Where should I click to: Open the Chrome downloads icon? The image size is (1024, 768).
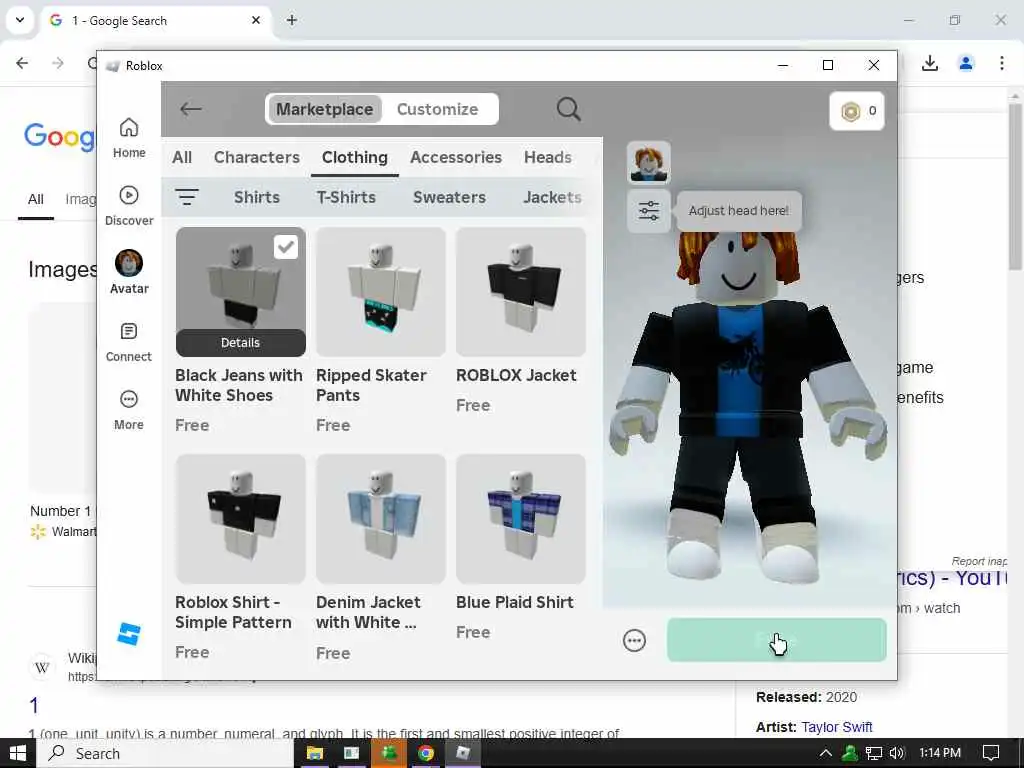point(930,63)
